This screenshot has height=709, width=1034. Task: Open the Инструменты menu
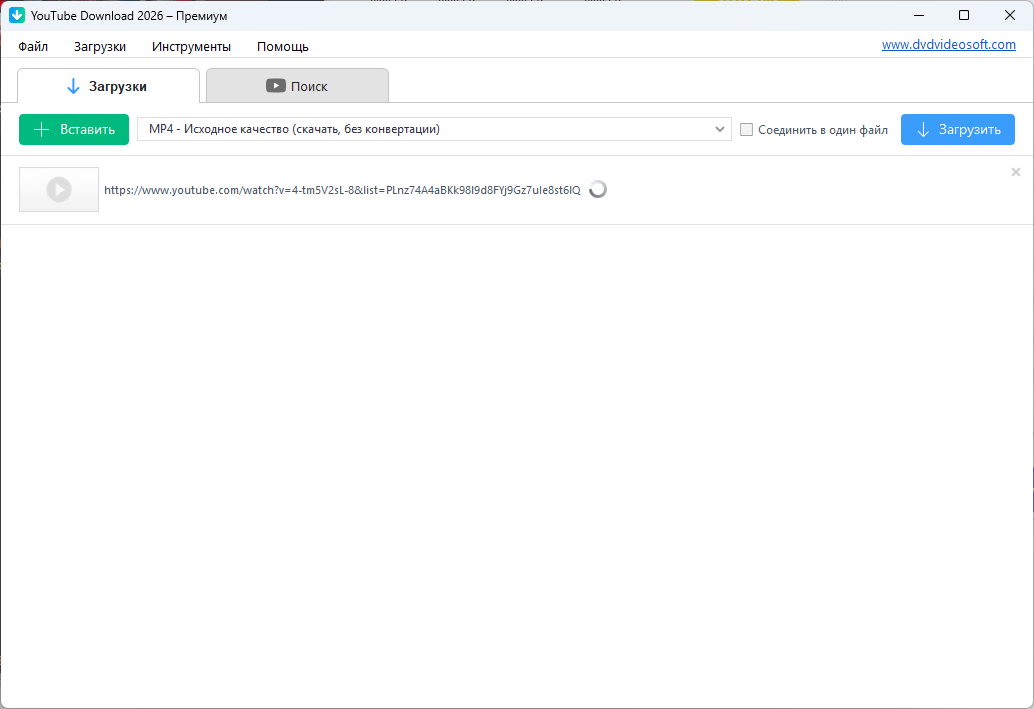pyautogui.click(x=191, y=46)
